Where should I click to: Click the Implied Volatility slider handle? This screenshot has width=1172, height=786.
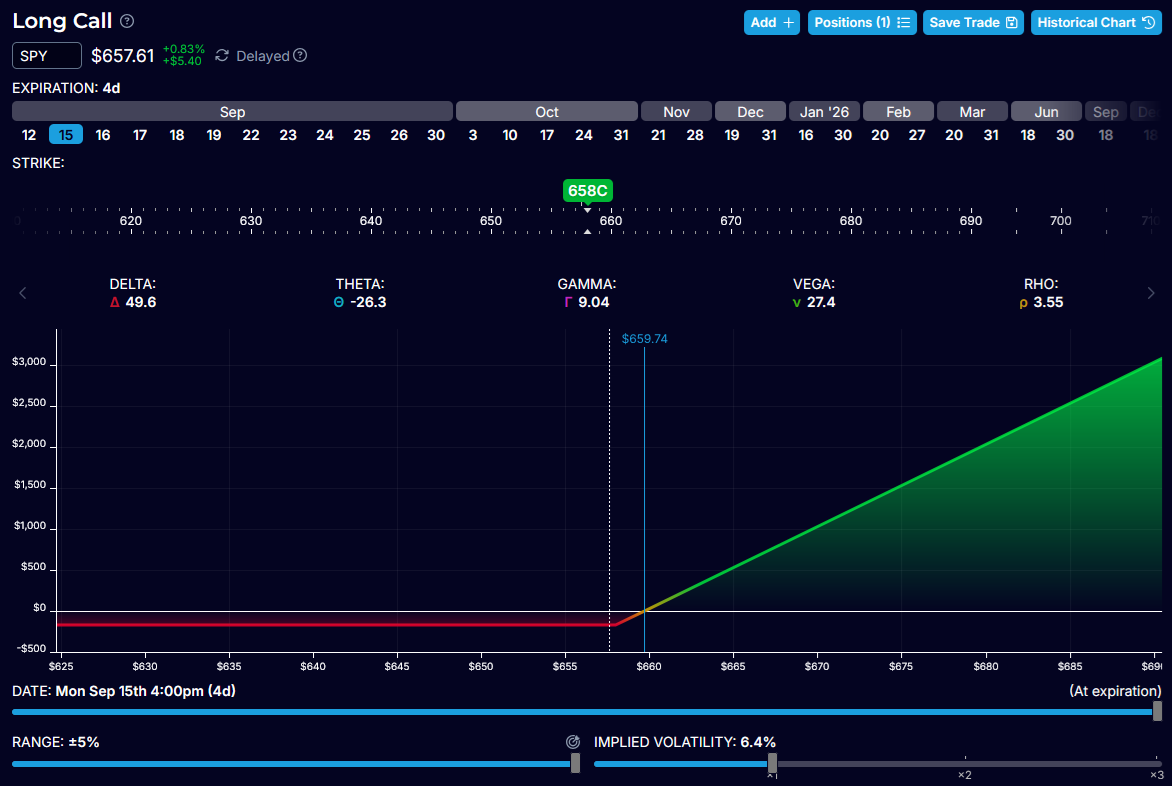772,763
